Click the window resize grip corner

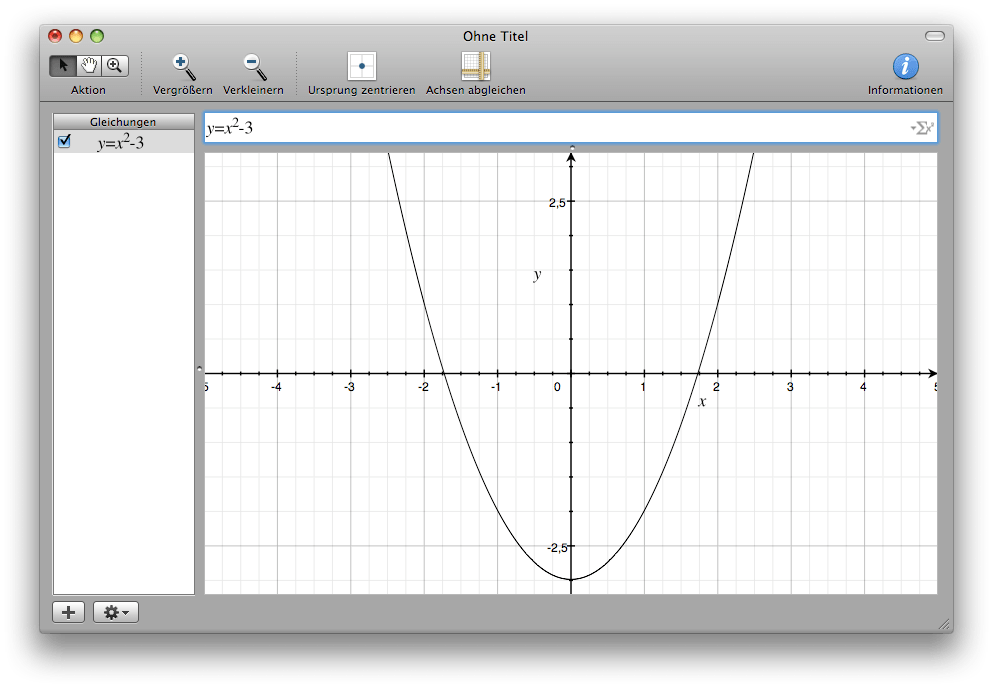tap(944, 625)
